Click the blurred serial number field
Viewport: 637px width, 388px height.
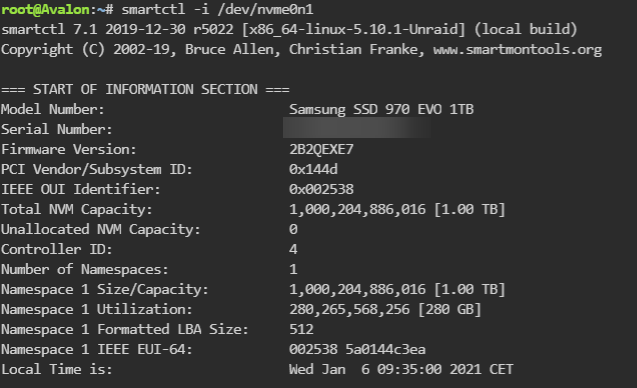coord(357,128)
